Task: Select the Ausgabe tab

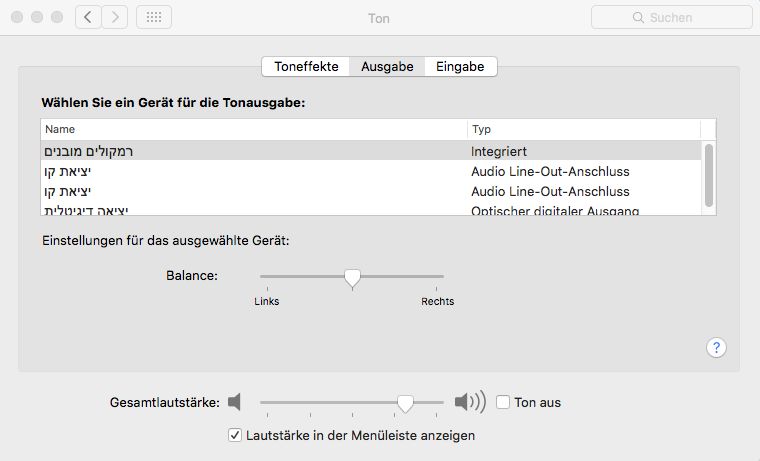Action: coord(387,66)
